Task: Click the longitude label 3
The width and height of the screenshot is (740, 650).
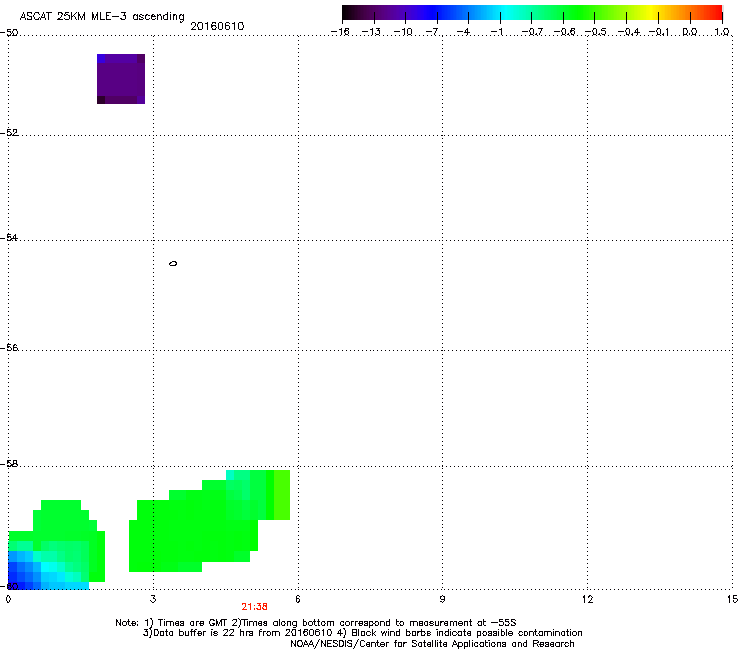Action: click(x=152, y=599)
